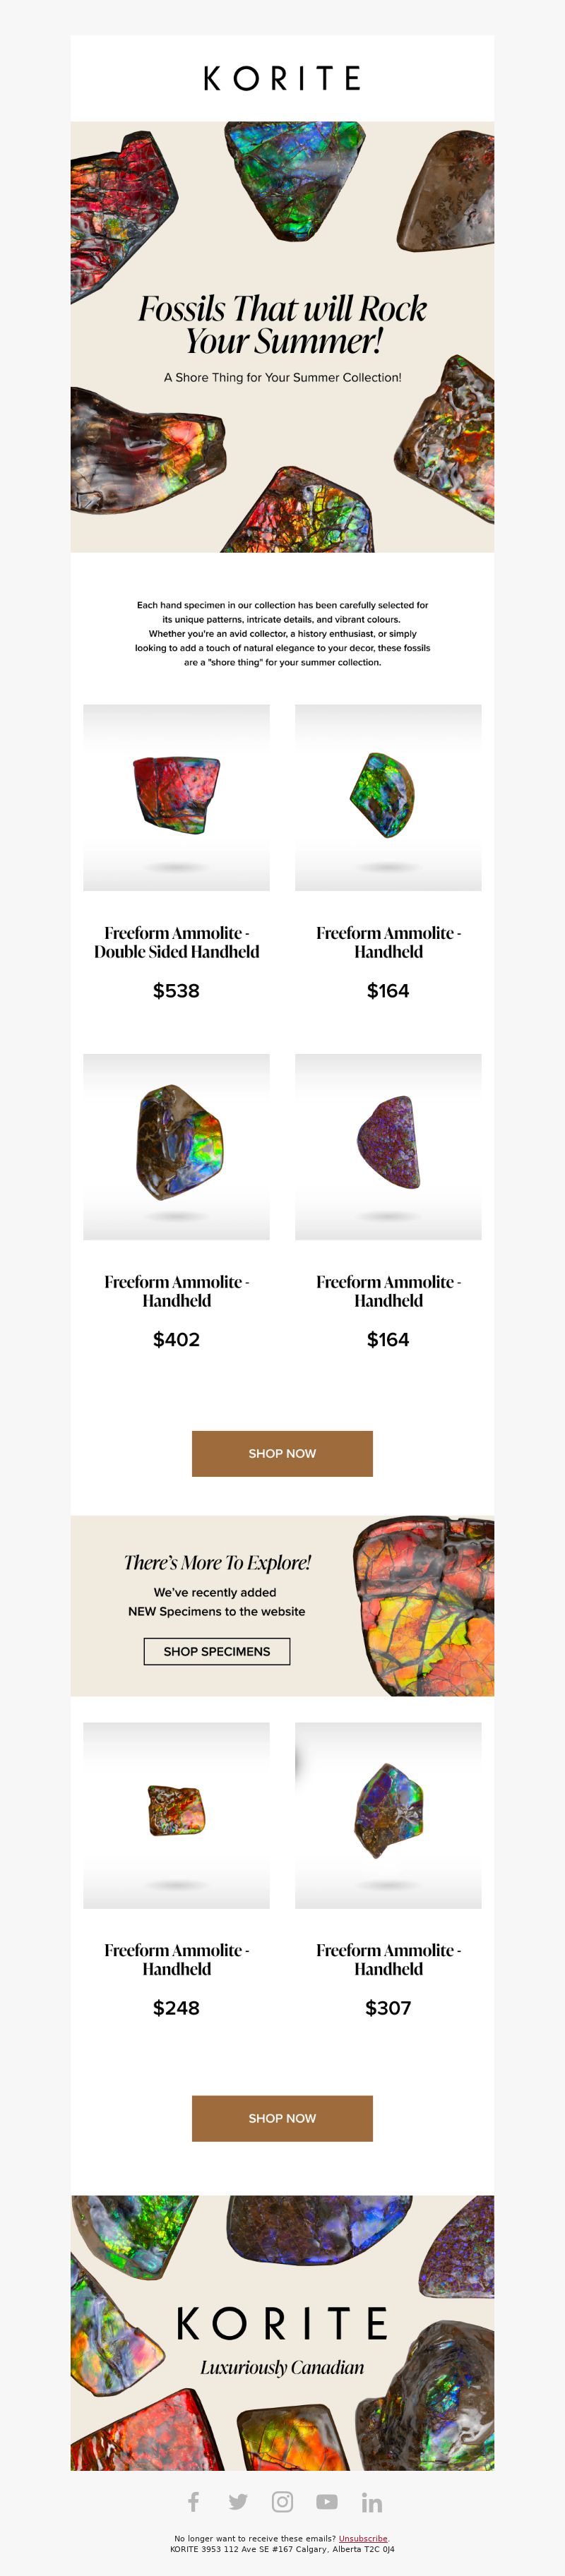Click the SHOP NOW button above the footer banner
565x2576 pixels.
click(282, 2118)
